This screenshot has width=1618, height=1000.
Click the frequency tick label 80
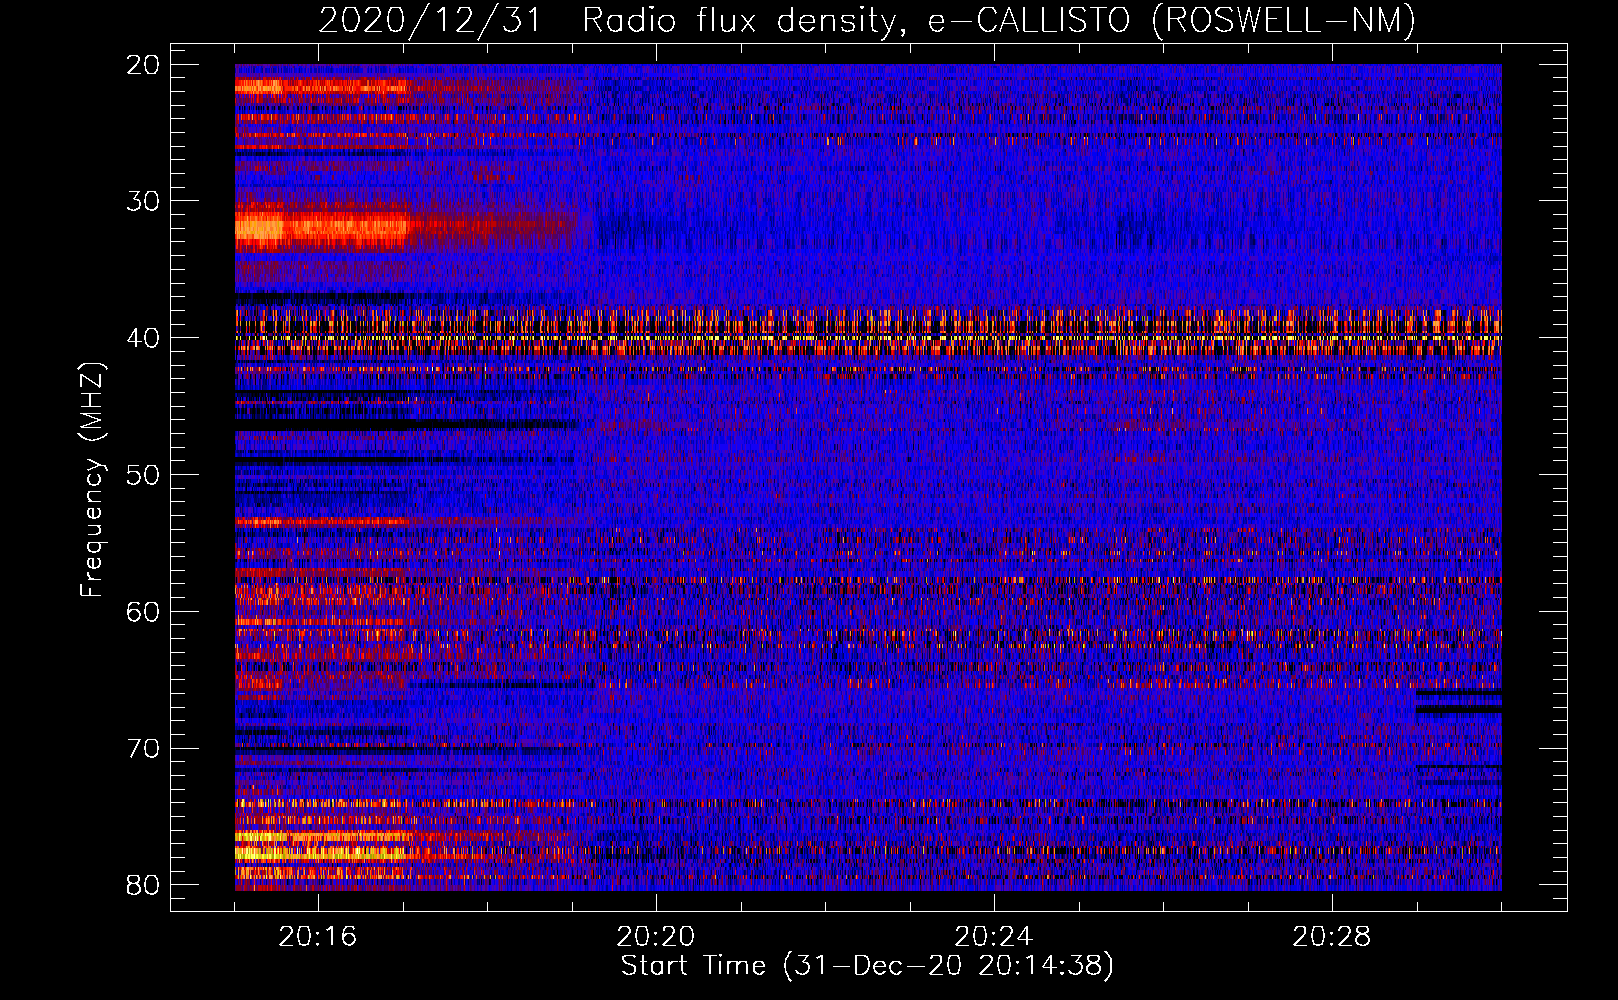(x=143, y=885)
